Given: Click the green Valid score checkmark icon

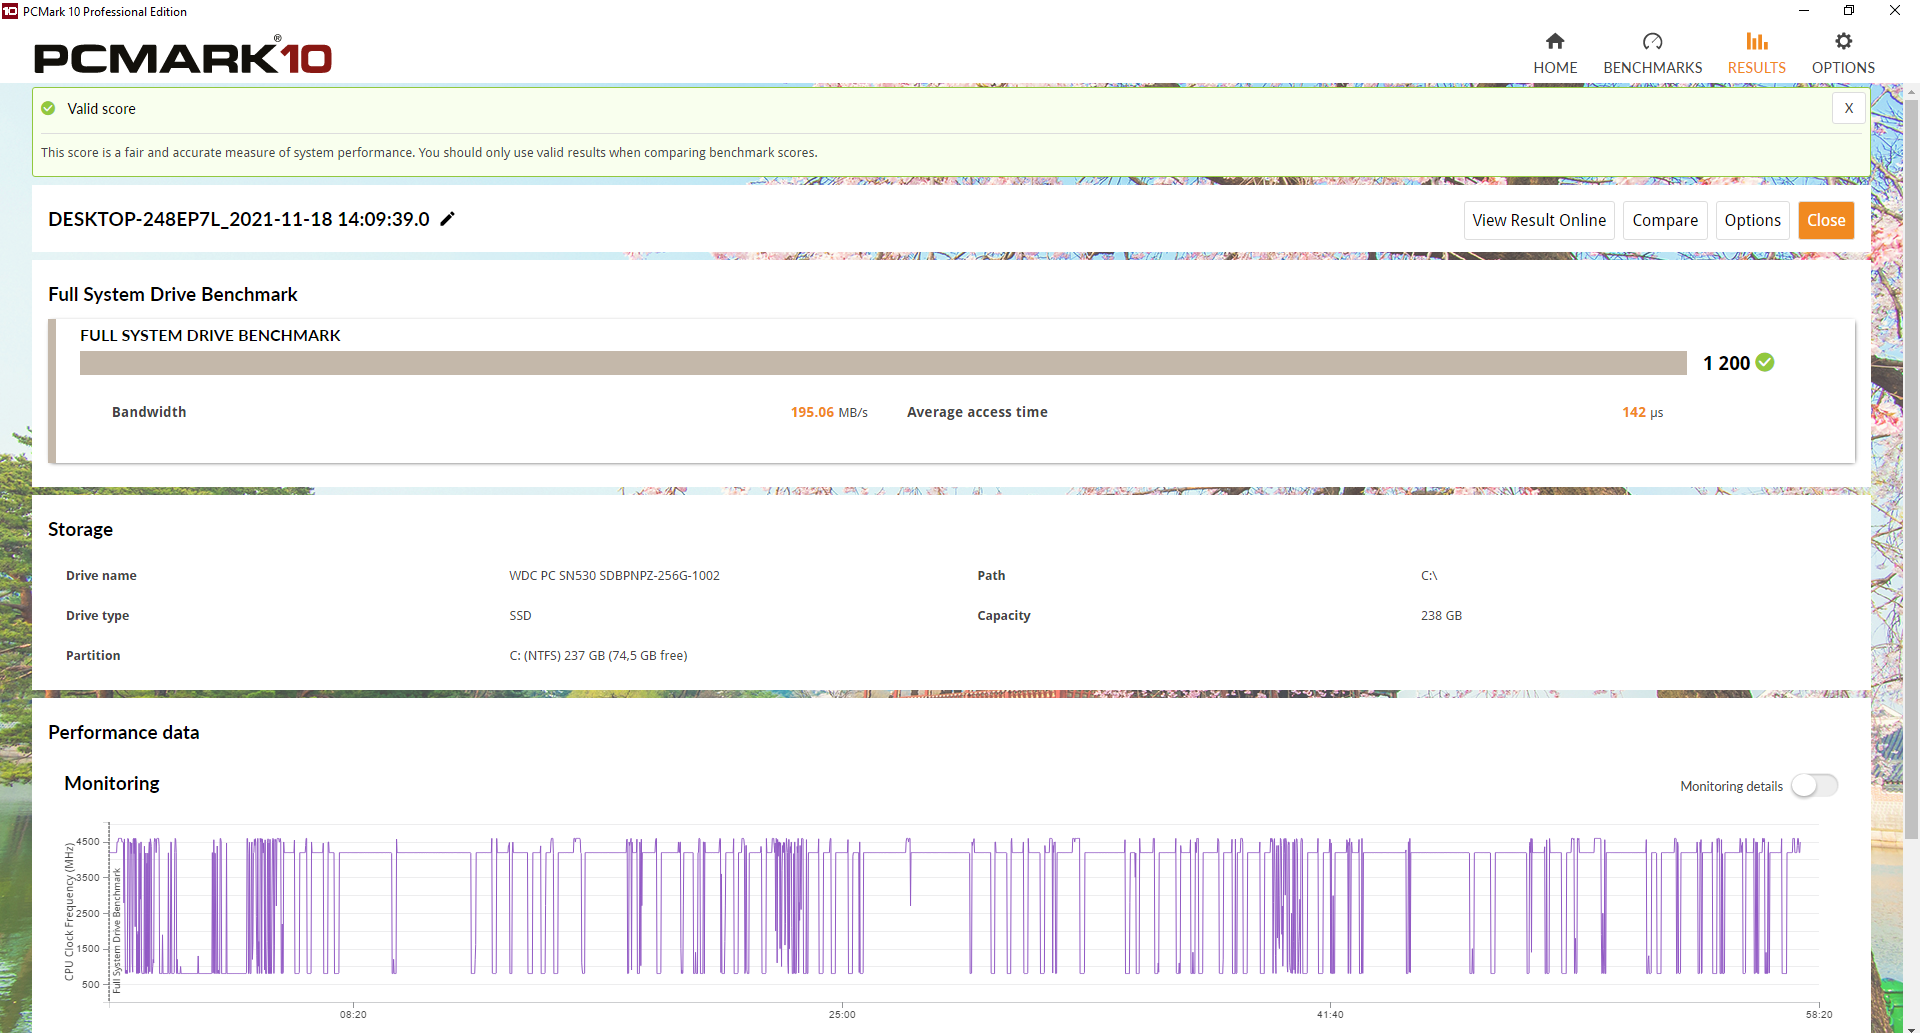Looking at the screenshot, I should pyautogui.click(x=48, y=108).
